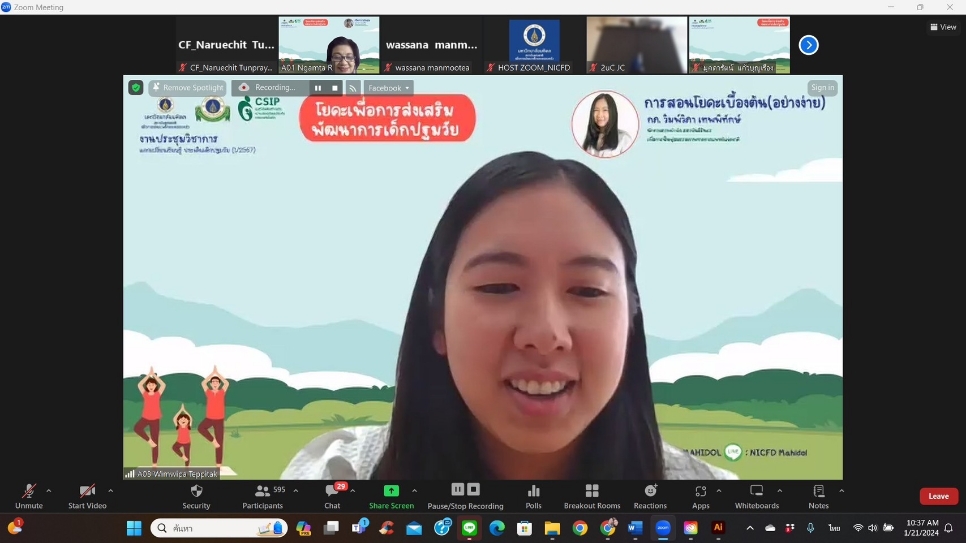Click the green Share Screen icon
The width and height of the screenshot is (966, 543).
point(391,491)
